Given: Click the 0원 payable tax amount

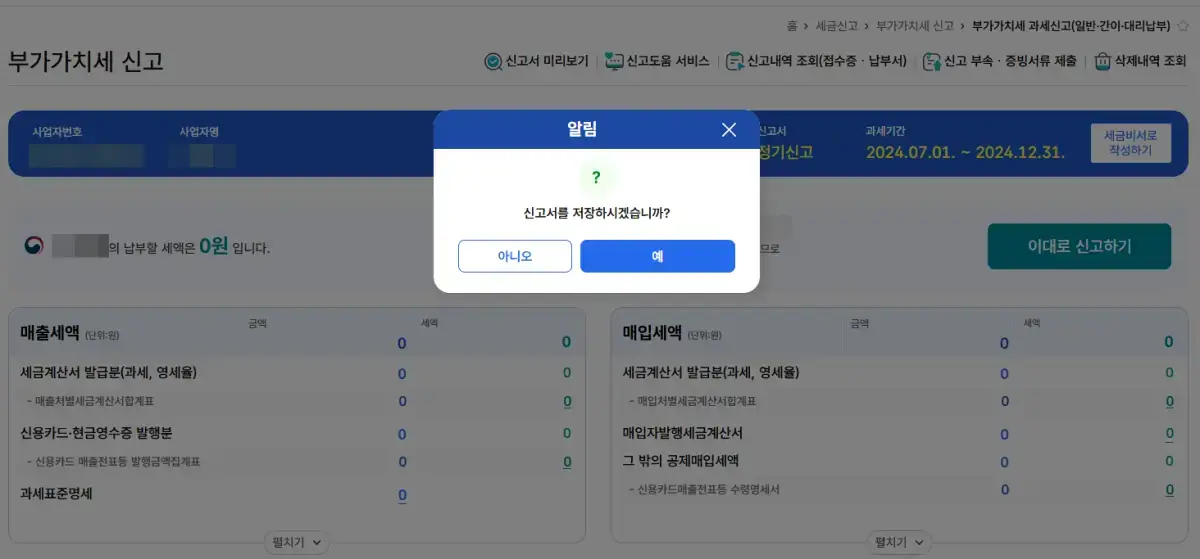Looking at the screenshot, I should click(x=215, y=245).
